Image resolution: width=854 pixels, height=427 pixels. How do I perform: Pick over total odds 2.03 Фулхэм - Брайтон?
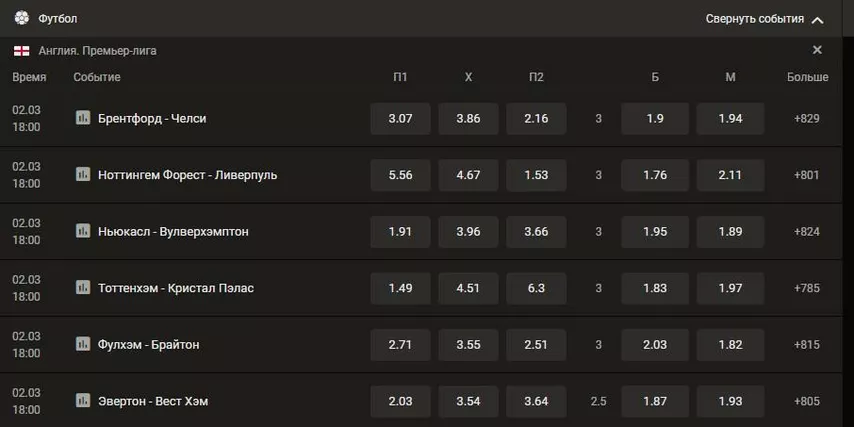pyautogui.click(x=655, y=345)
